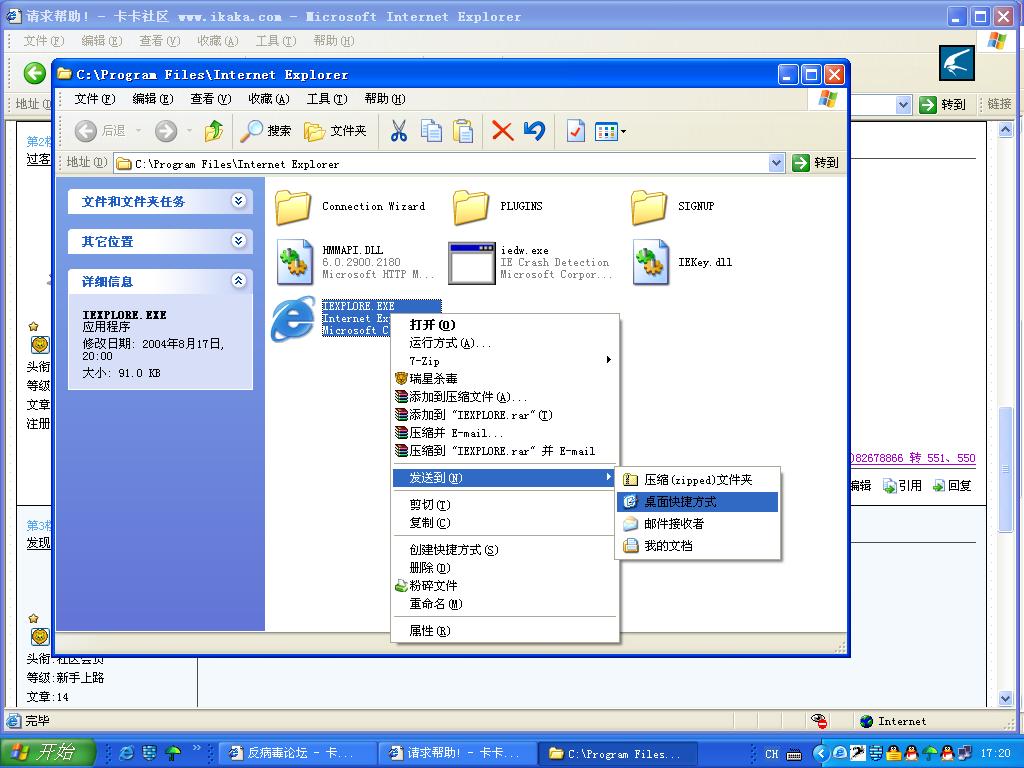Image resolution: width=1024 pixels, height=768 pixels.
Task: Choose 瑞星杀毒 scan entry
Action: tap(505, 379)
